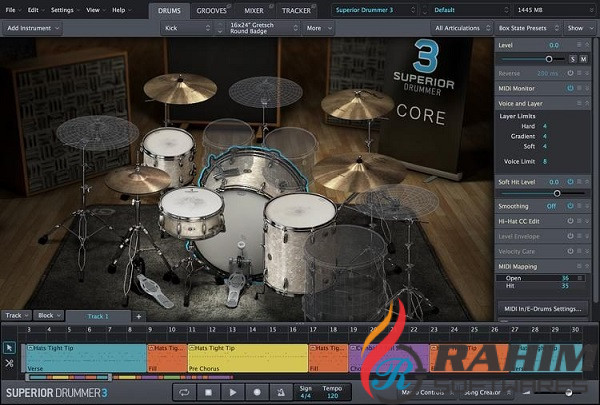
Task: Open the Superior Drummer 3 library dropdown
Action: (374, 10)
